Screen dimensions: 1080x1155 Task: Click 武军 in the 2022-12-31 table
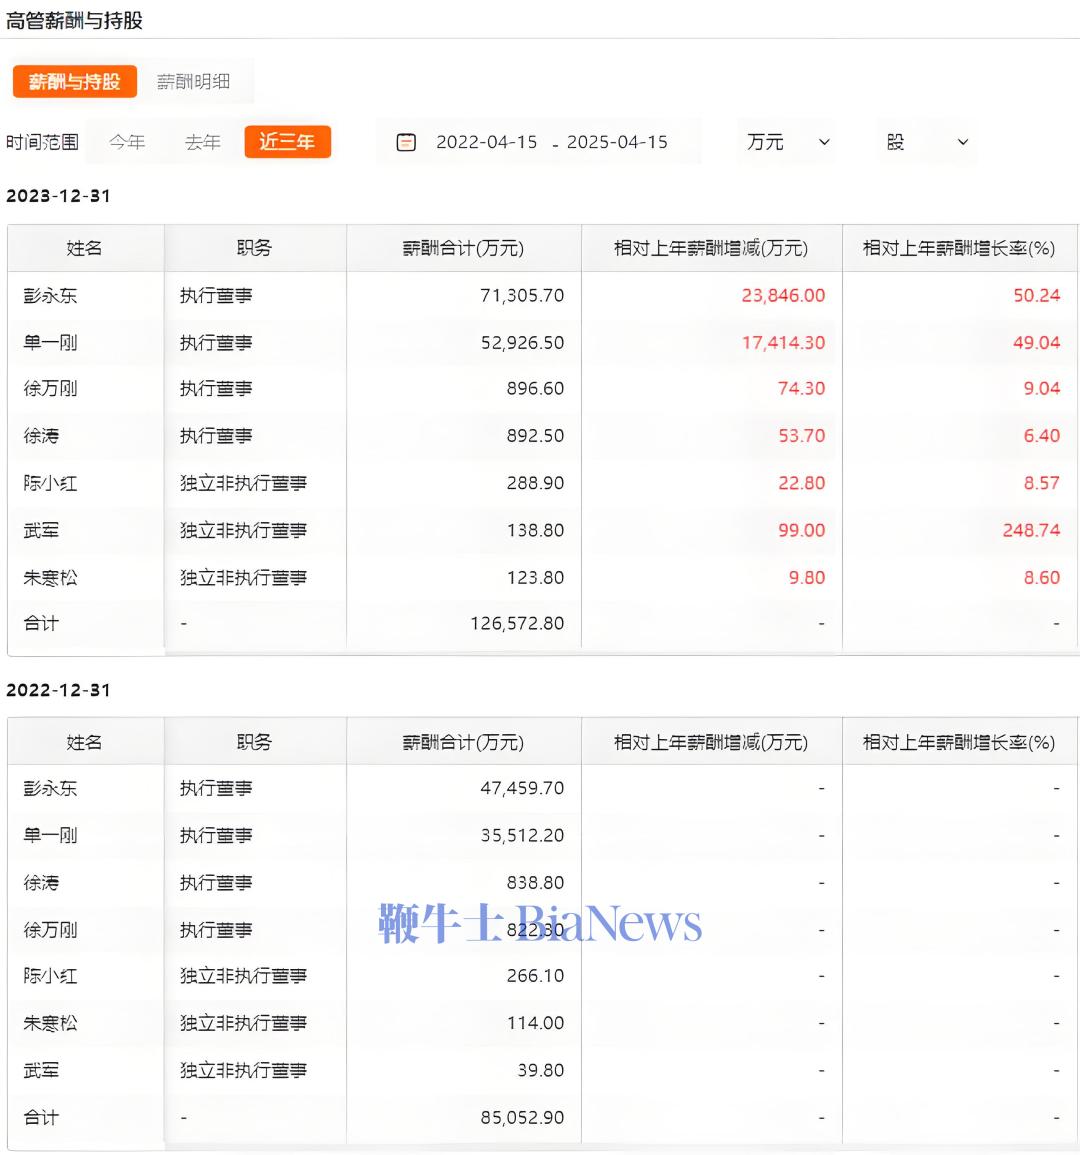[x=41, y=1070]
